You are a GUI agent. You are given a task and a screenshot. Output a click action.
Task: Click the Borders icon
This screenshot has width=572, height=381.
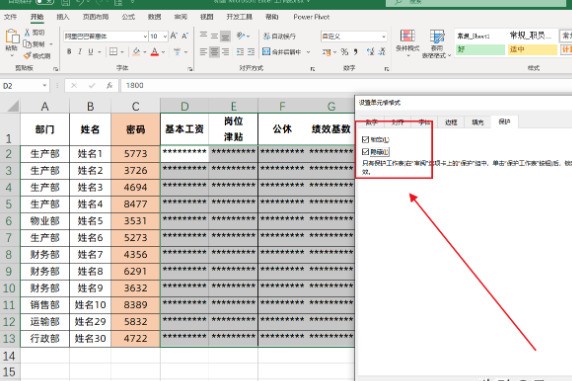click(113, 52)
